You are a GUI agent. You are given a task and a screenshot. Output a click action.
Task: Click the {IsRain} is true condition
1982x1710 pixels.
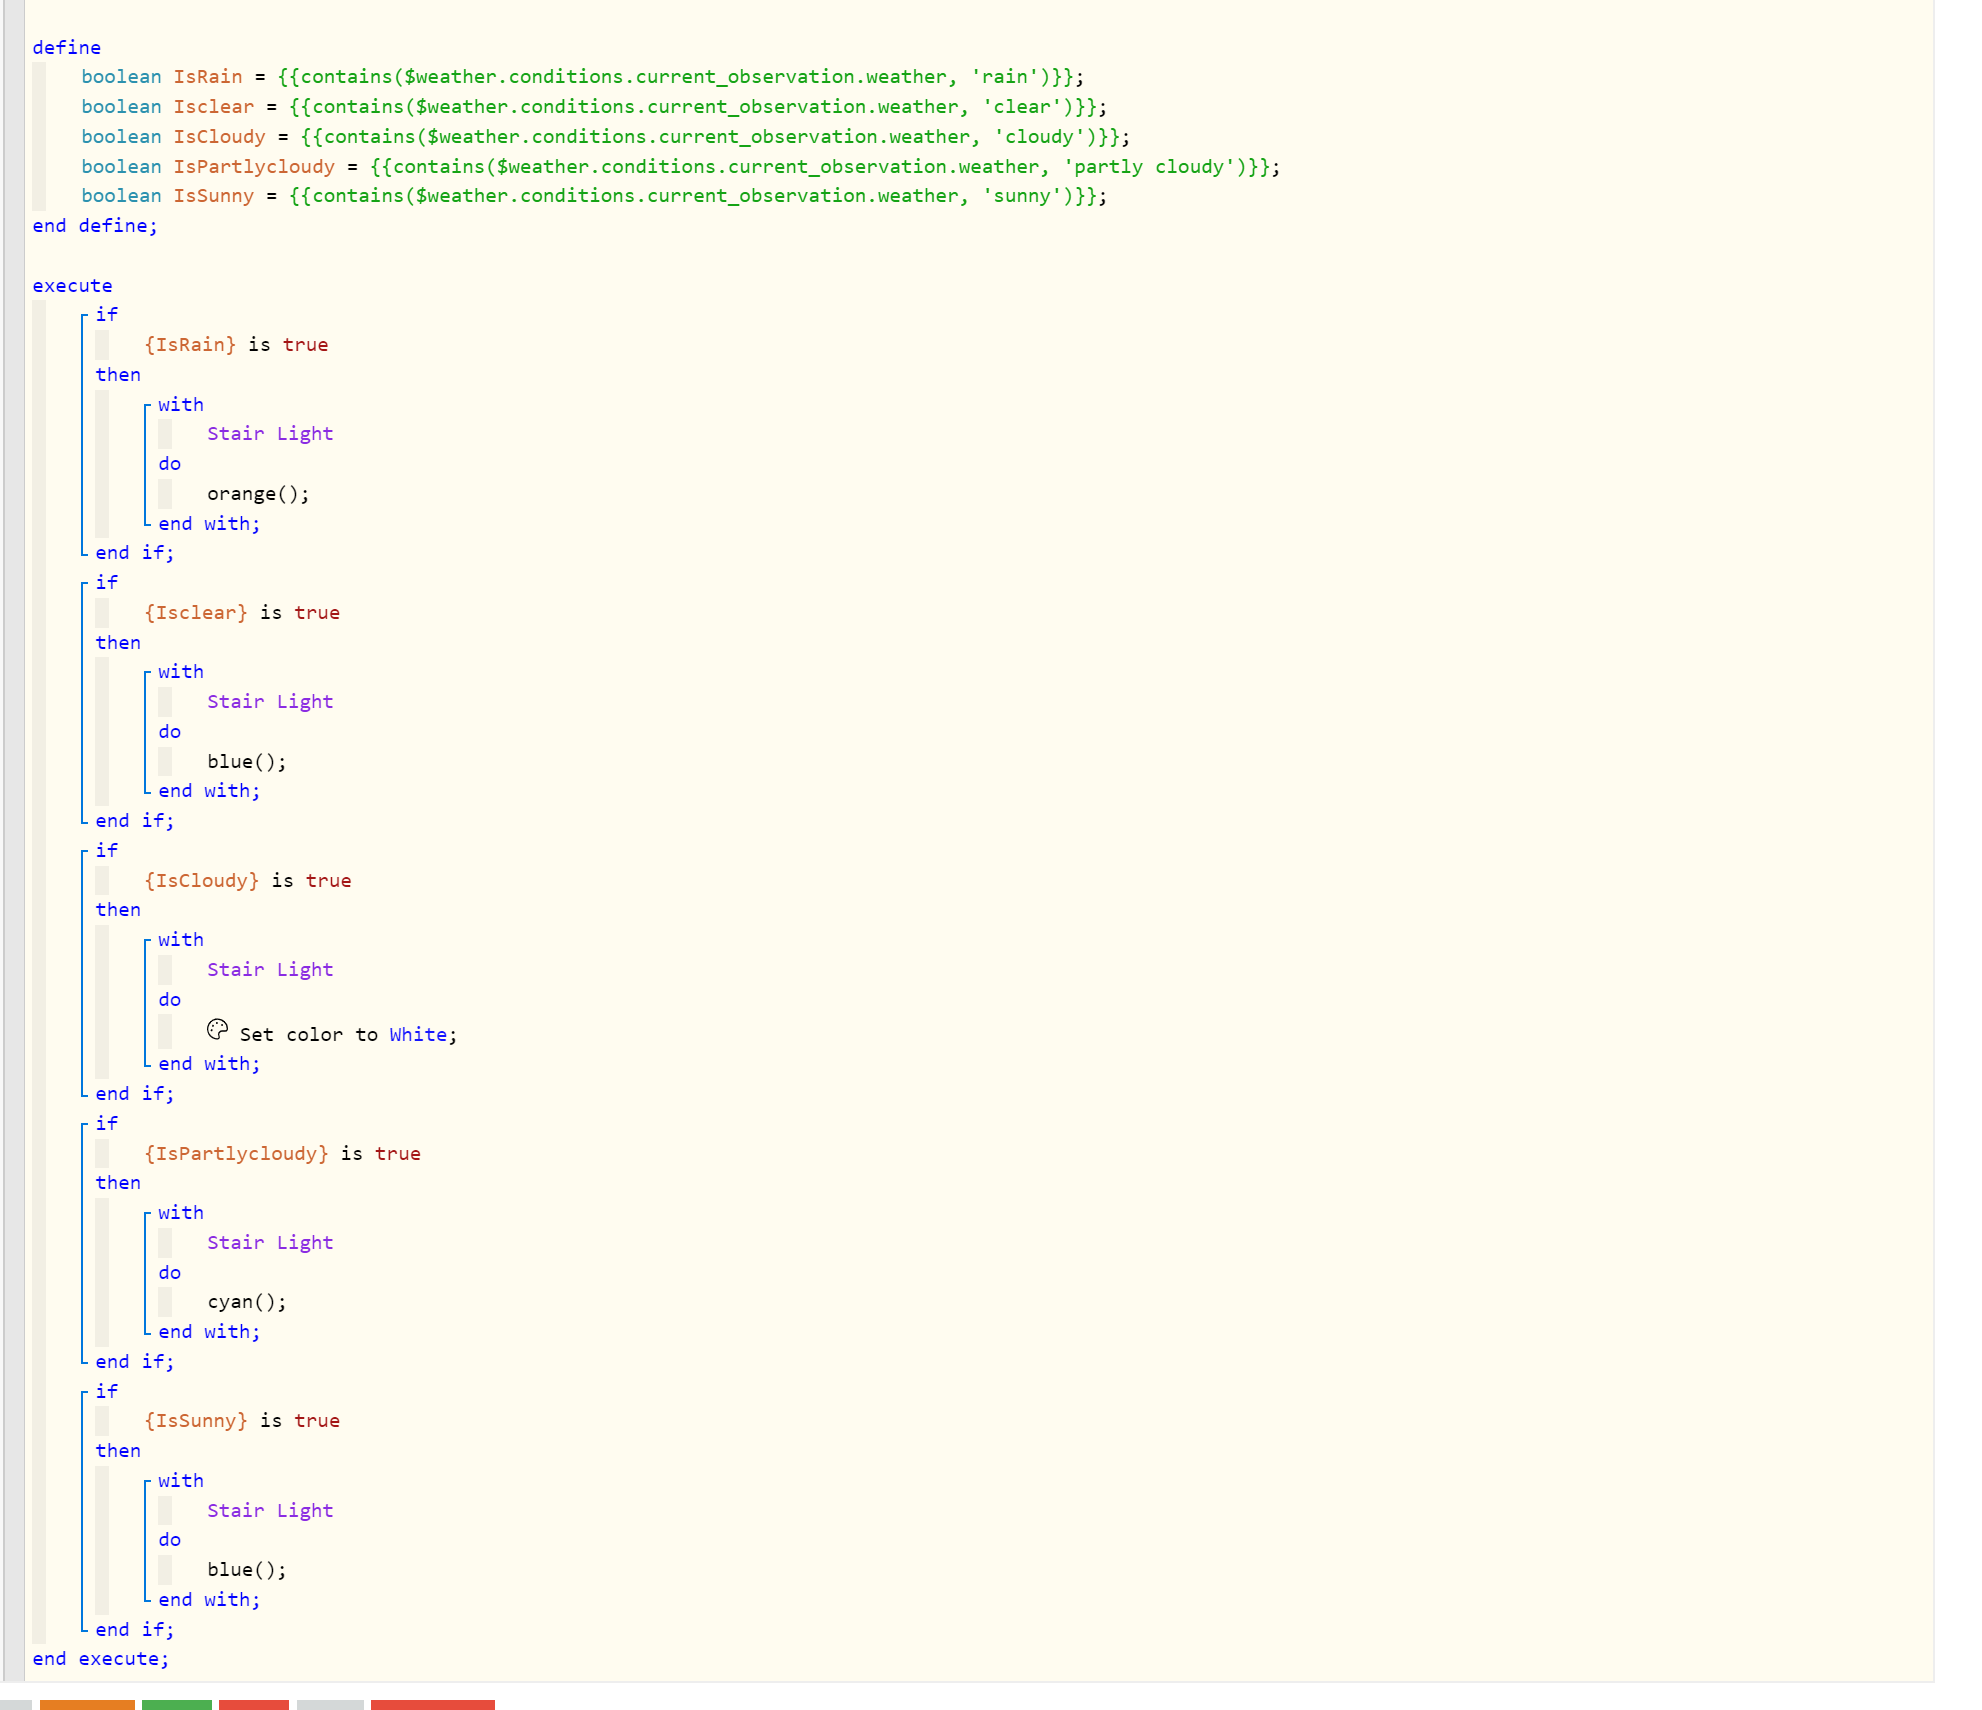[x=236, y=345]
